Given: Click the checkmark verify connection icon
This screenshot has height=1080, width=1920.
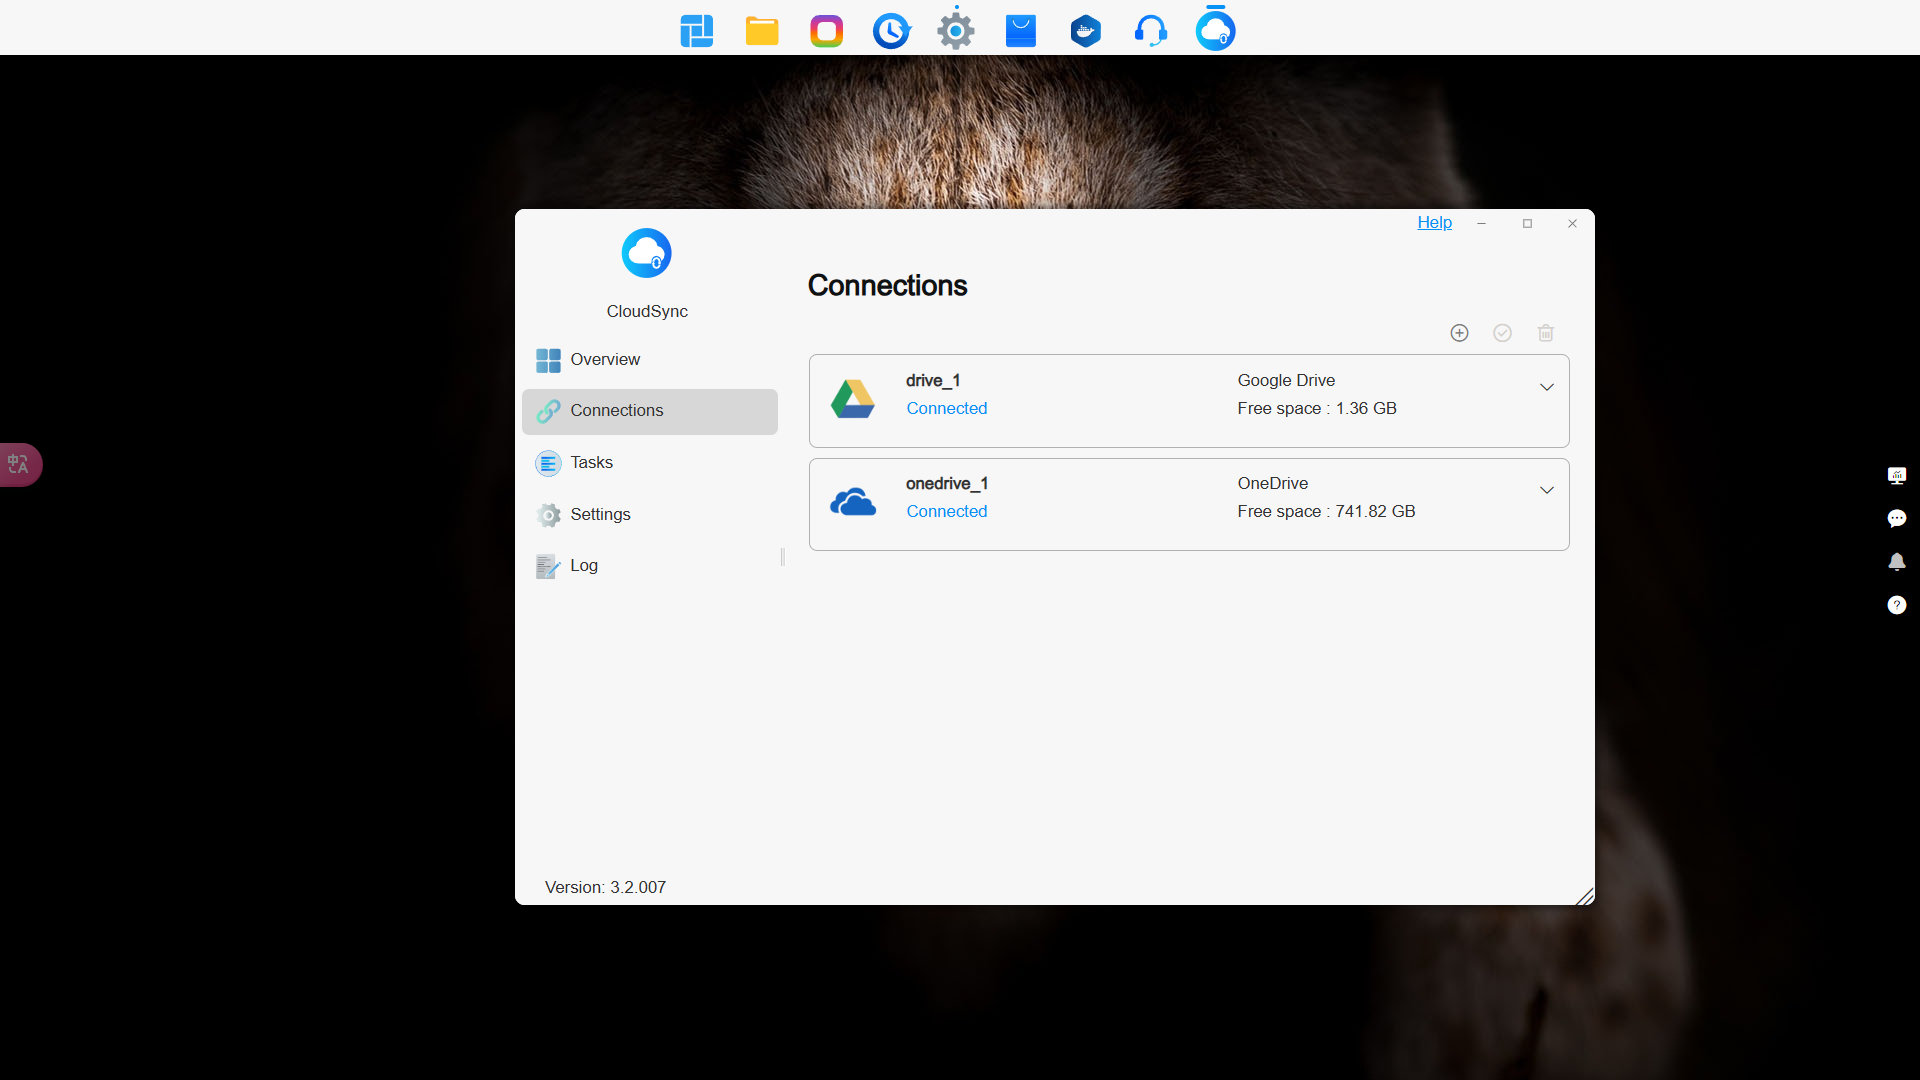Looking at the screenshot, I should click(x=1503, y=333).
